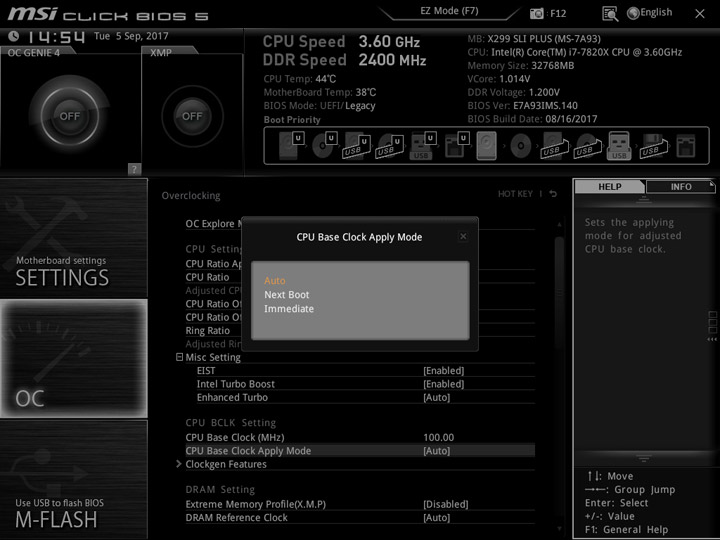The height and width of the screenshot is (540, 720).
Task: Click the clock icon beside the time
Action: click(14, 36)
